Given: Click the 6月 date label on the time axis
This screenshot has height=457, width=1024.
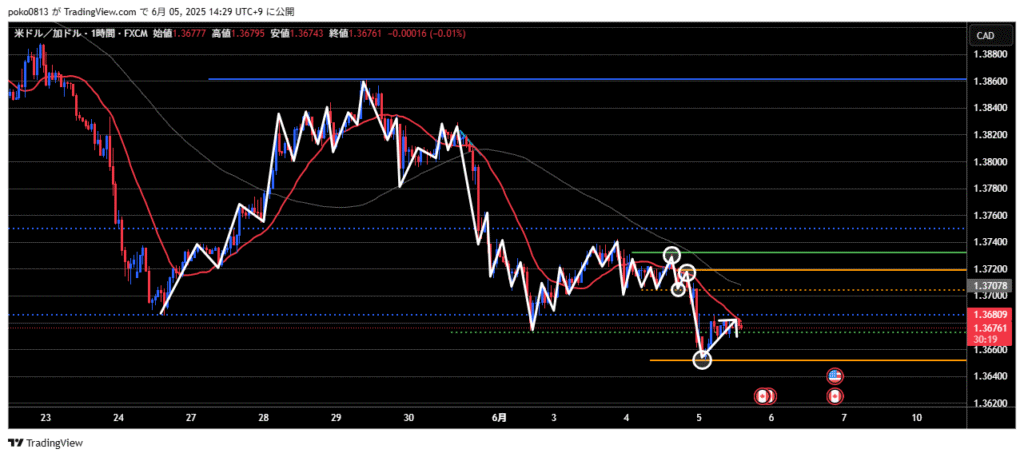Looking at the screenshot, I should pos(500,417).
